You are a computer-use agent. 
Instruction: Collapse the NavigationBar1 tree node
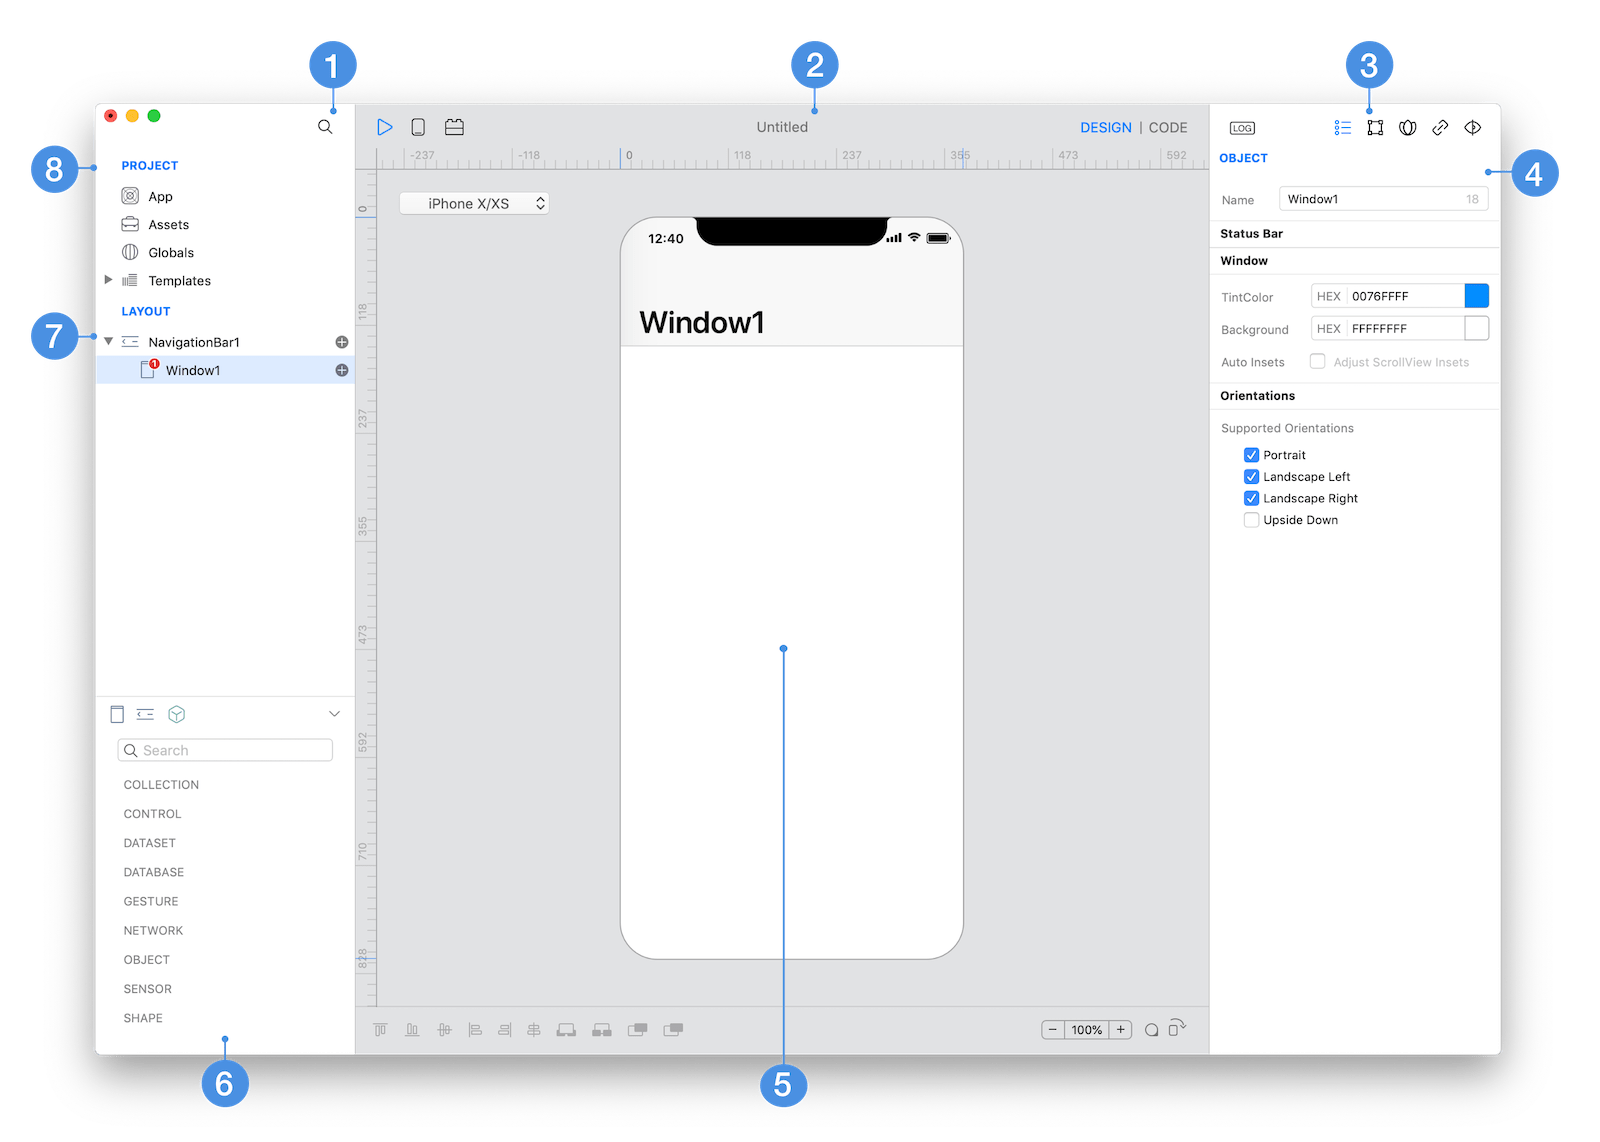coord(108,341)
